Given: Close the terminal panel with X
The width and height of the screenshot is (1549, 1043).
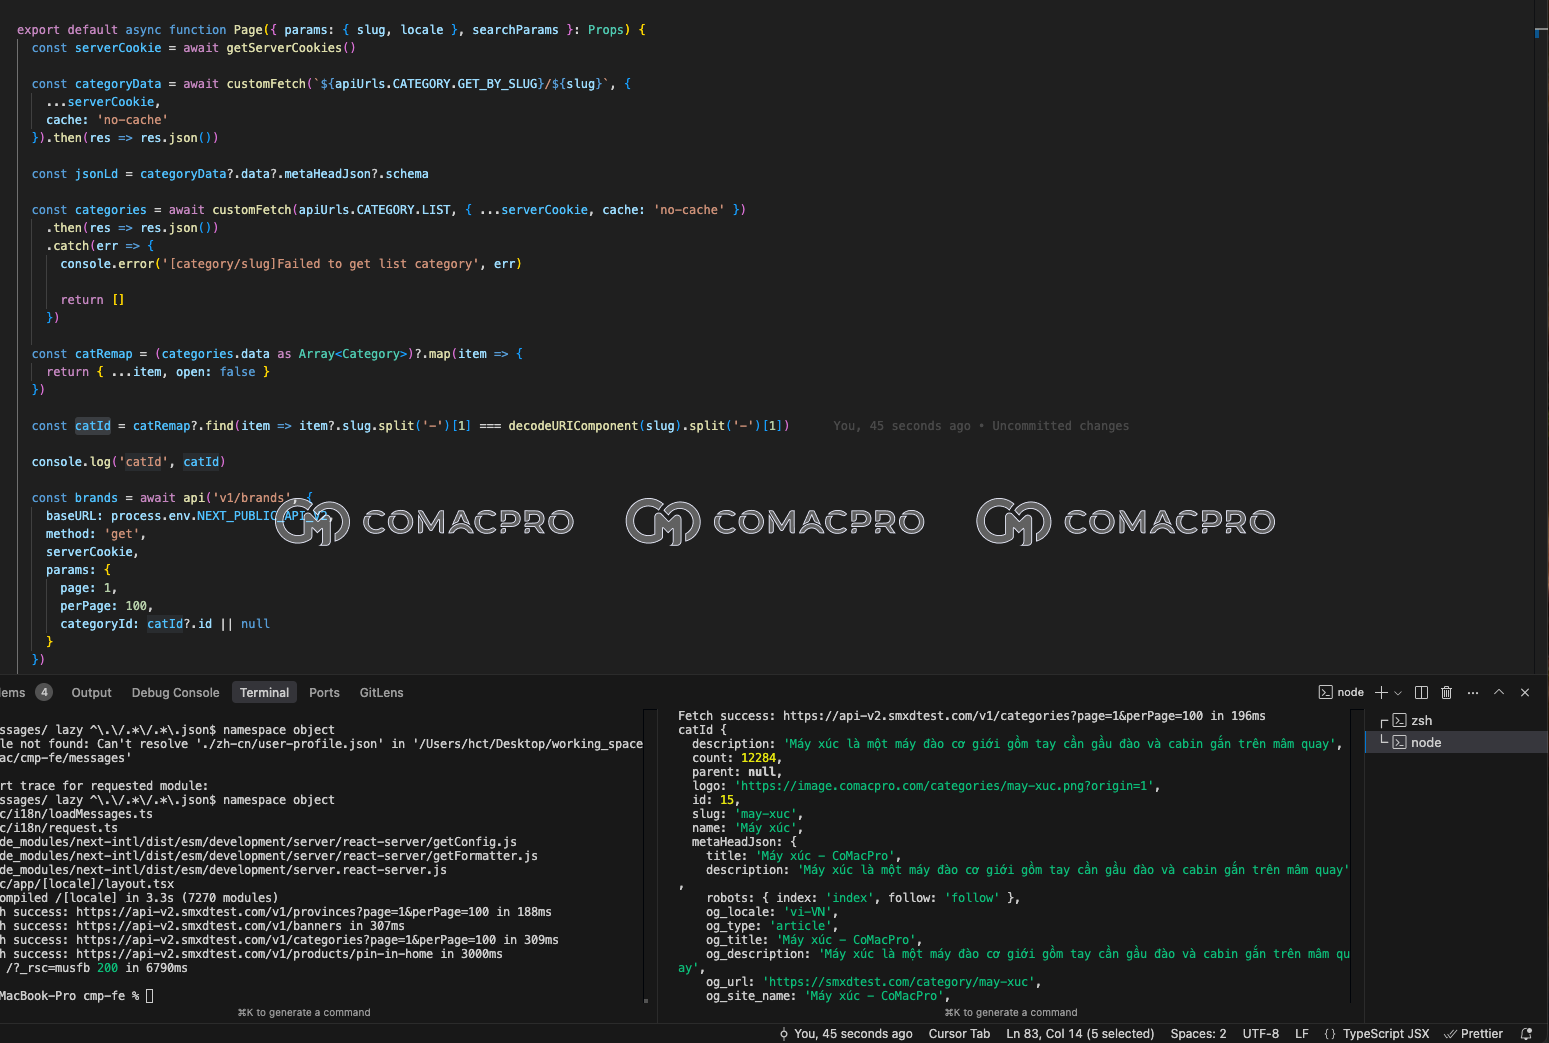Looking at the screenshot, I should point(1525,692).
